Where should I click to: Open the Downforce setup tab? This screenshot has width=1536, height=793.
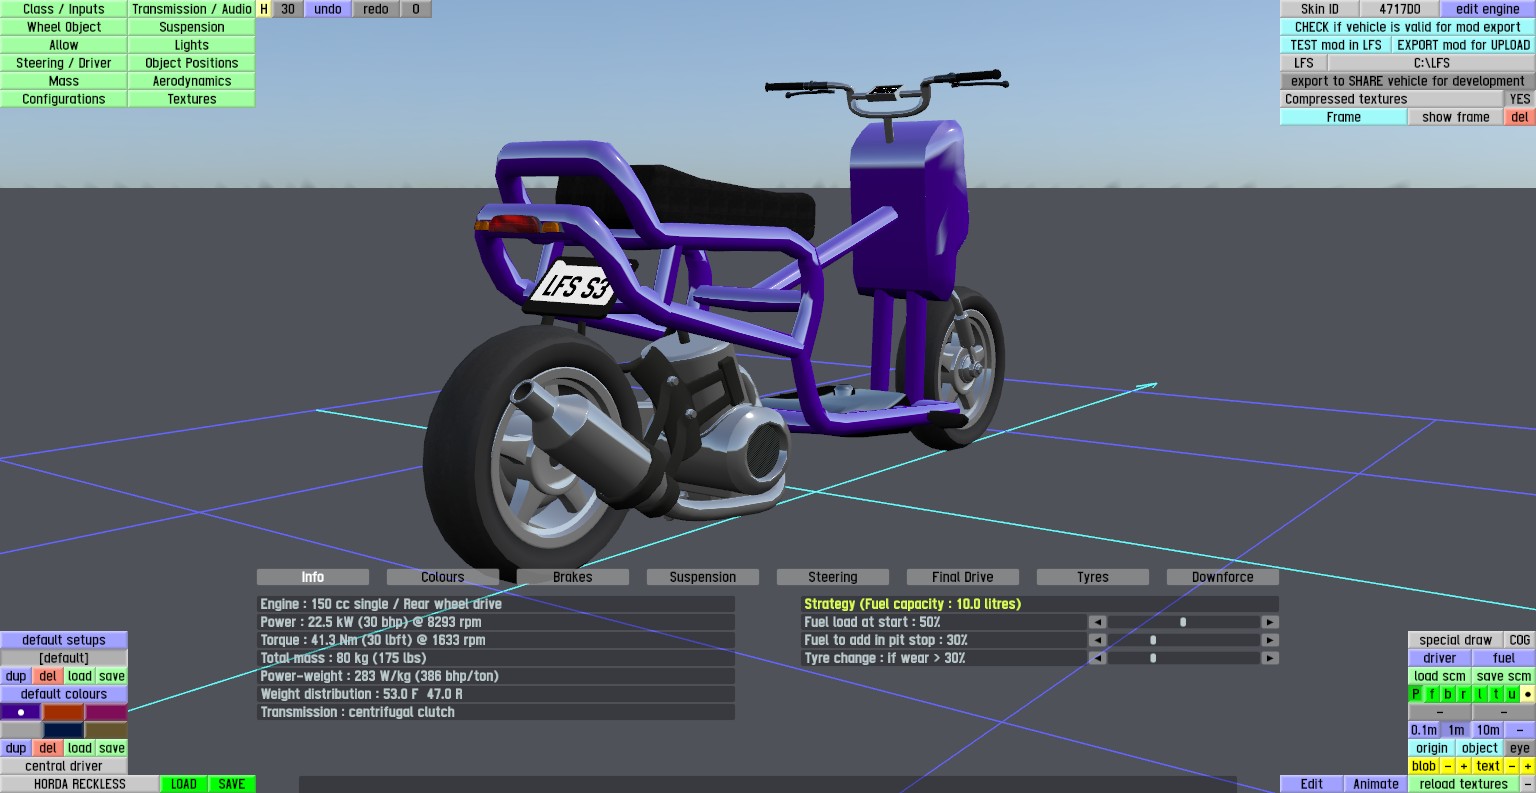point(1223,577)
